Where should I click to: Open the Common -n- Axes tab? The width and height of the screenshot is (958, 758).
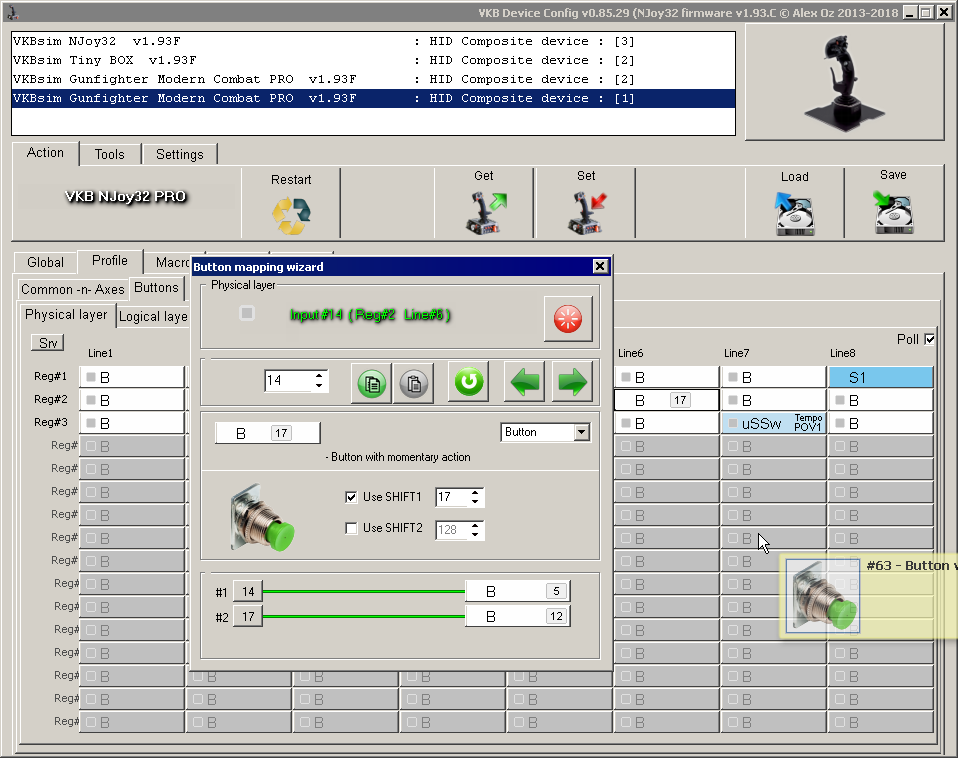point(73,289)
